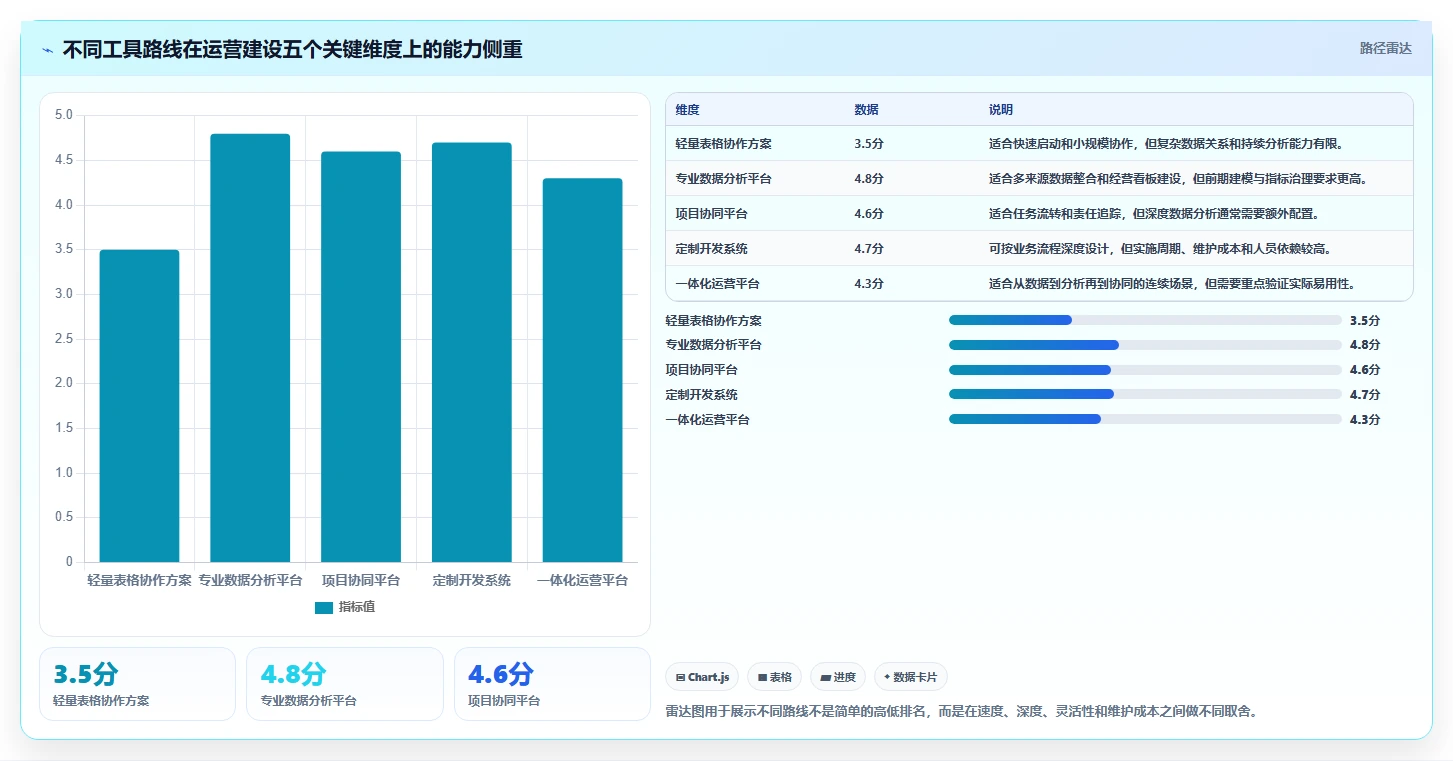The image size is (1453, 761).
Task: Click the 项目协同平台 progress bar
Action: click(x=1145, y=370)
